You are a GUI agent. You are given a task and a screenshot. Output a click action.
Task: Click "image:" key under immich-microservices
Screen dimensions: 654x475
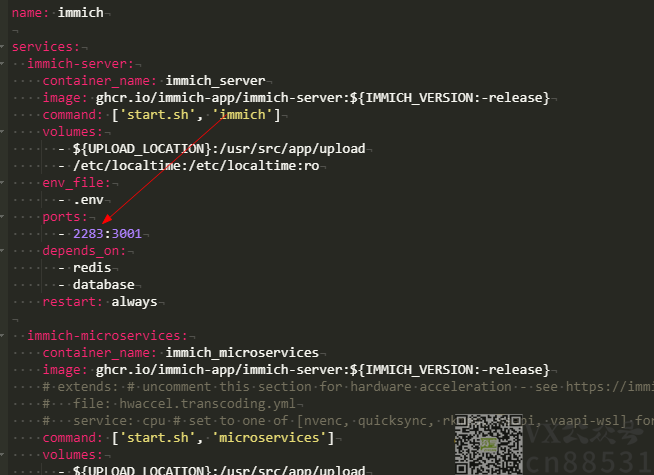(65, 370)
